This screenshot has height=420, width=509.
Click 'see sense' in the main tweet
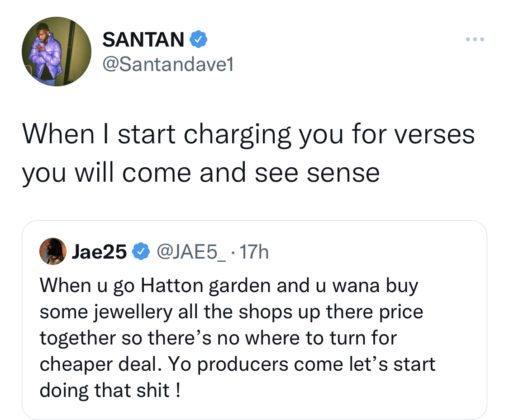coord(317,173)
